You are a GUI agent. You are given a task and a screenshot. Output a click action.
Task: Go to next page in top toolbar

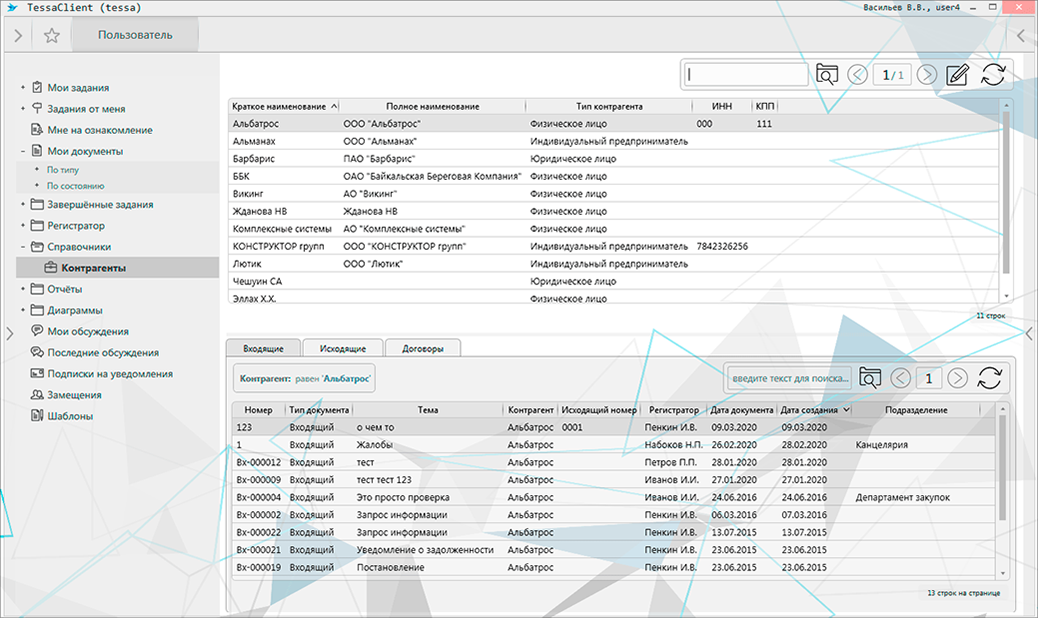point(927,75)
